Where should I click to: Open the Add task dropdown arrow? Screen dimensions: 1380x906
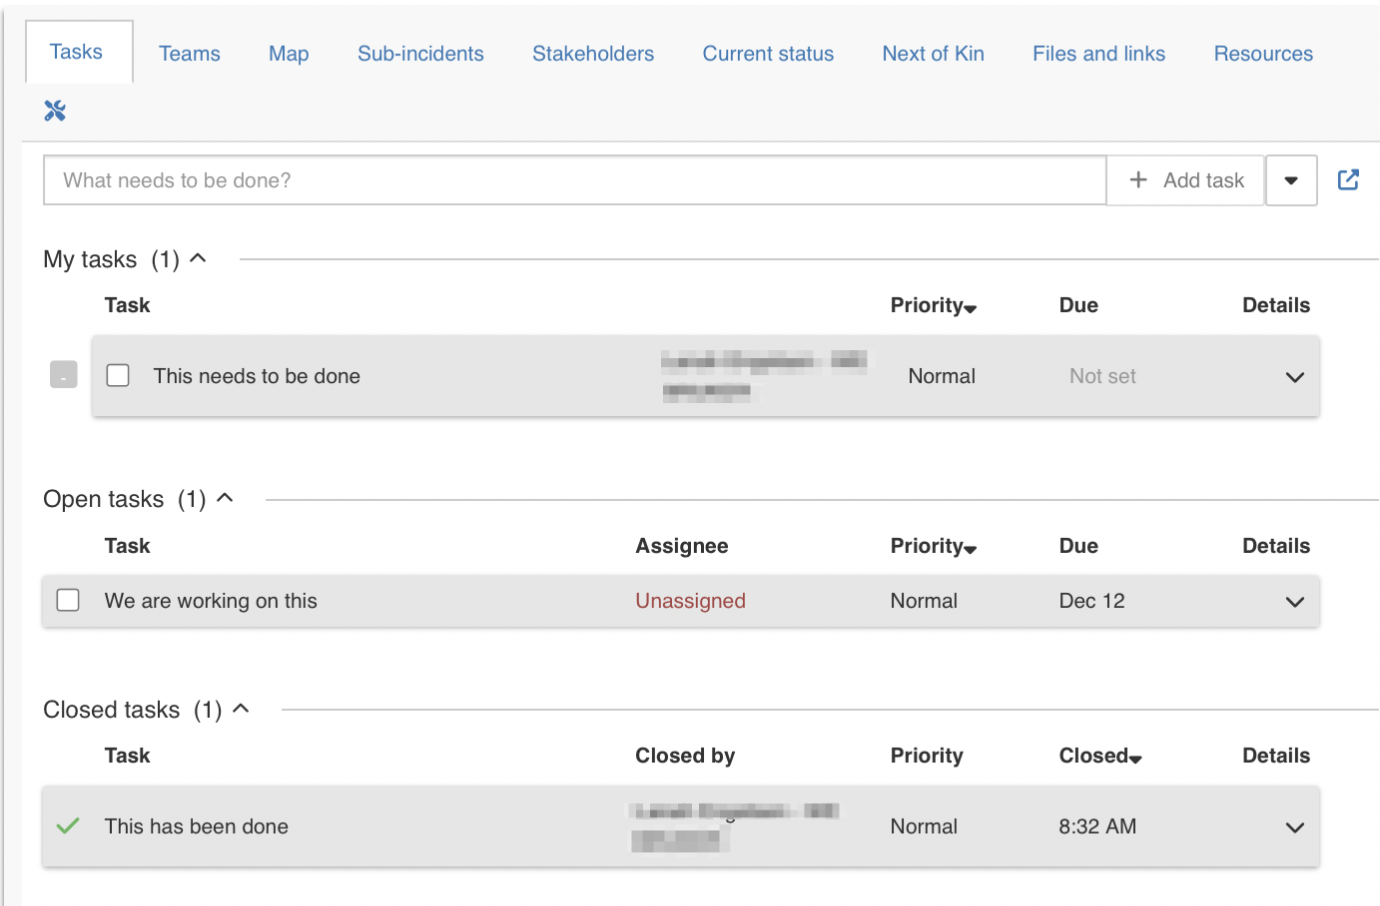[x=1290, y=181]
